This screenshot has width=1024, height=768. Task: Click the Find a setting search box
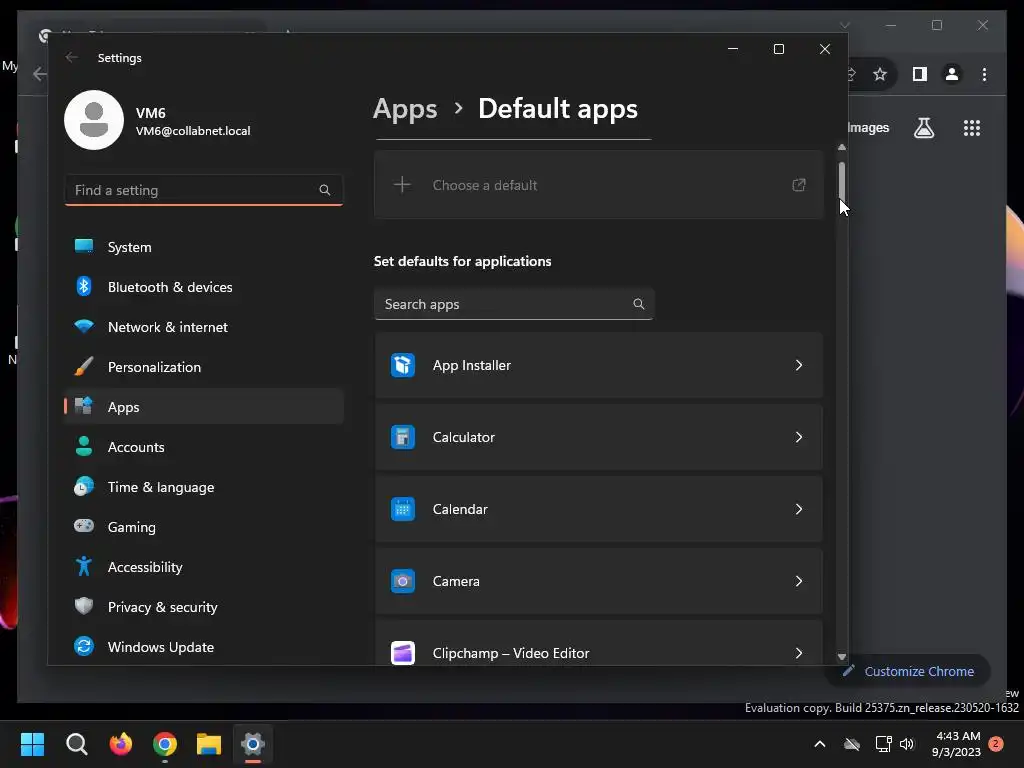pyautogui.click(x=204, y=190)
